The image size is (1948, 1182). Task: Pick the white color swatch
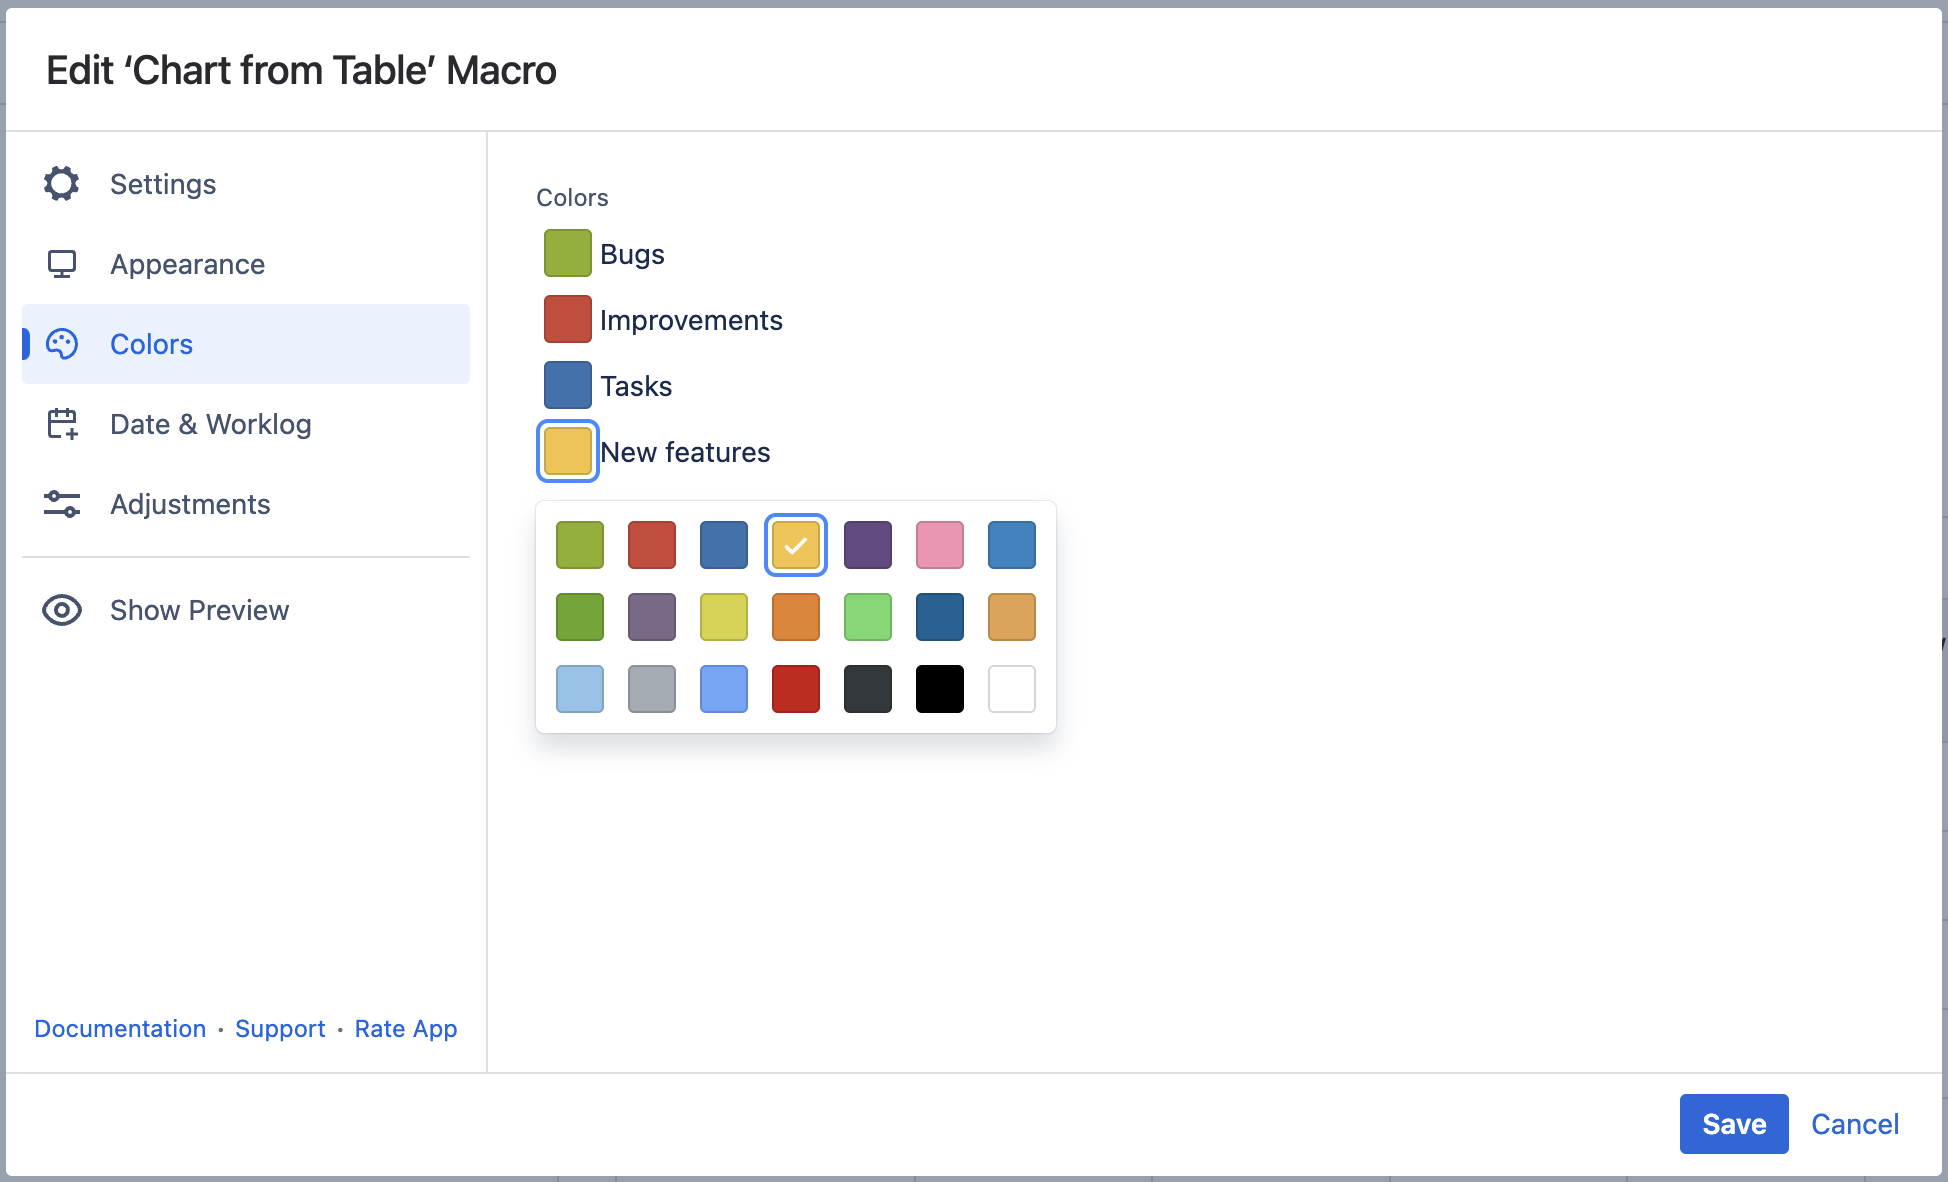click(1011, 689)
